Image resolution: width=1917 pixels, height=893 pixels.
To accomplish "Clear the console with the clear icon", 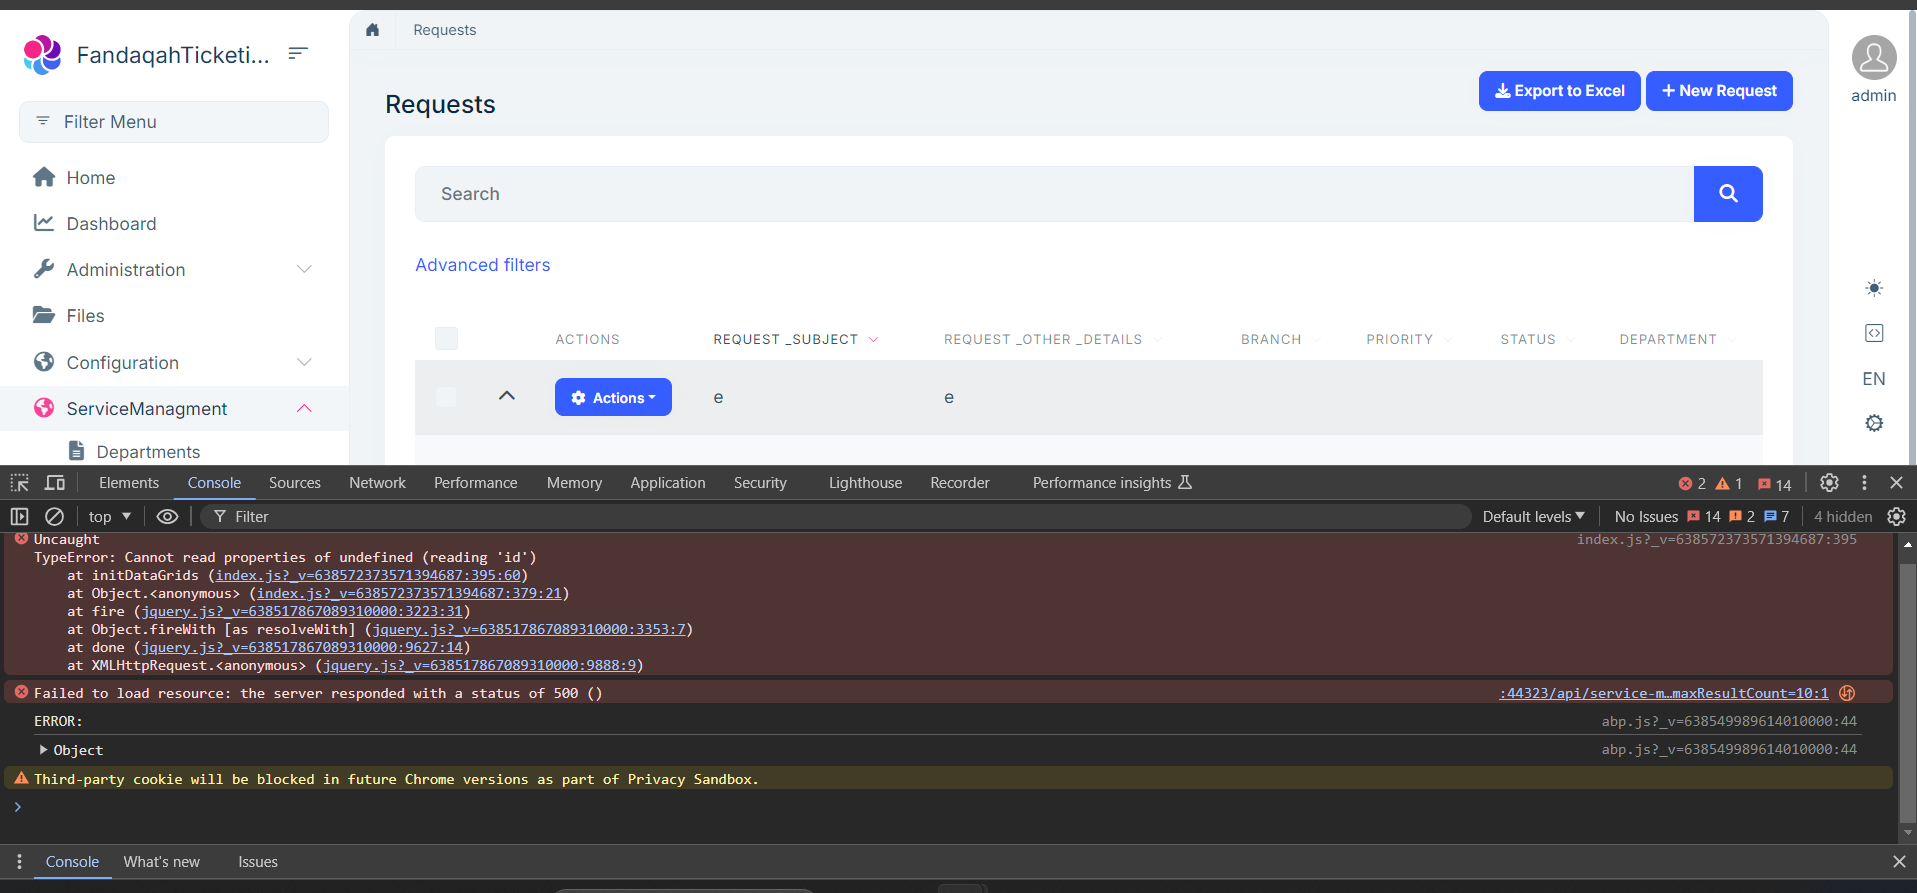I will point(55,517).
